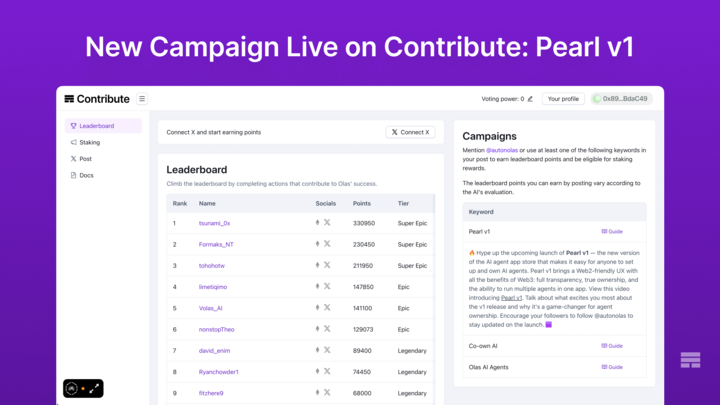
Task: Click the Socials column header
Action: click(326, 203)
